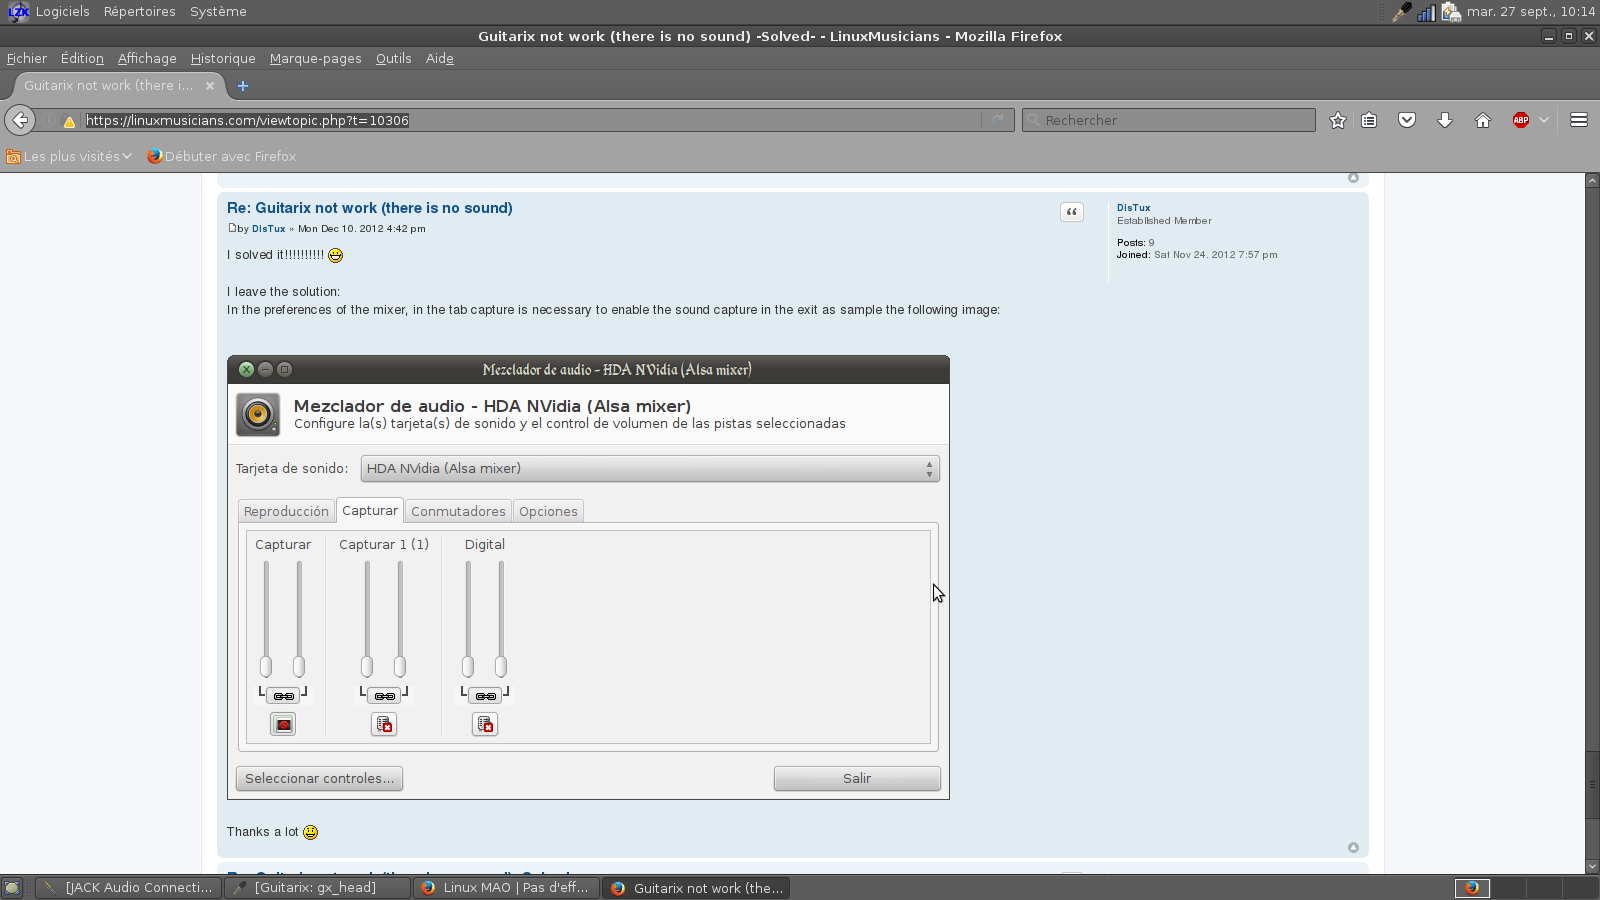This screenshot has width=1600, height=900.
Task: Close the Guitarix not work tab
Action: tap(210, 86)
